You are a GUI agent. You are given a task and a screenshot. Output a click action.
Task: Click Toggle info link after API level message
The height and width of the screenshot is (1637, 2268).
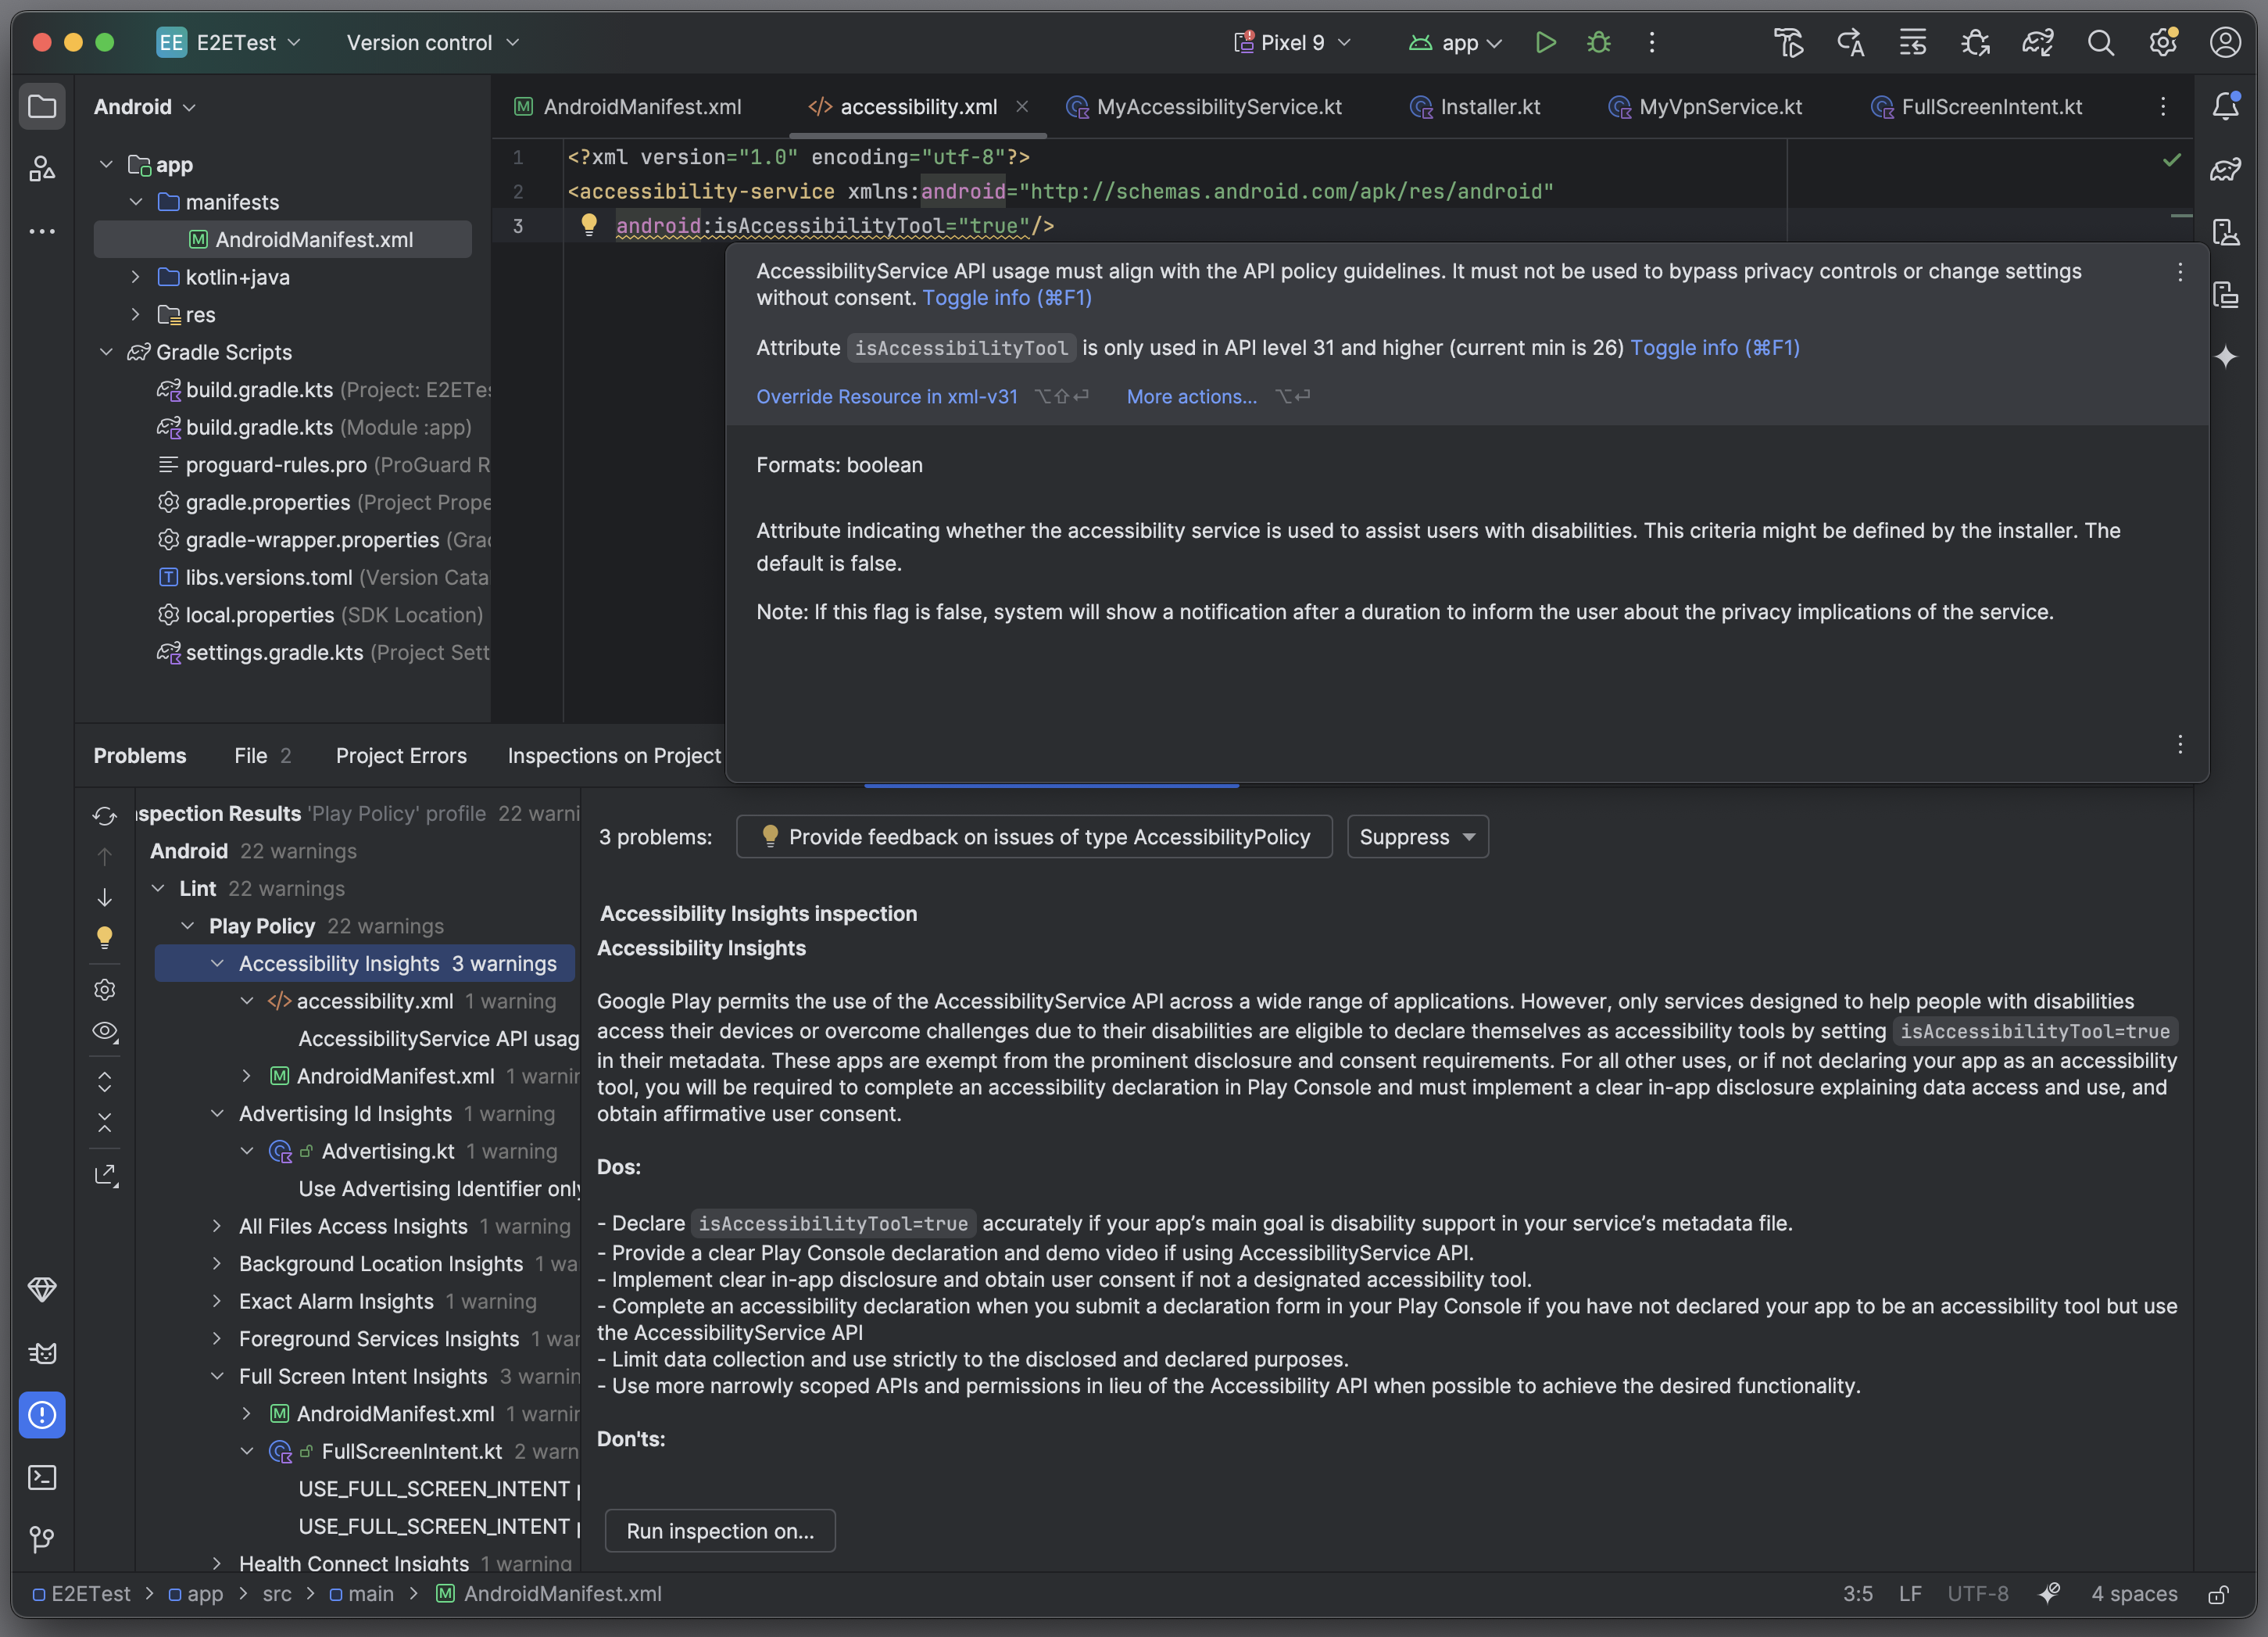pyautogui.click(x=1714, y=348)
